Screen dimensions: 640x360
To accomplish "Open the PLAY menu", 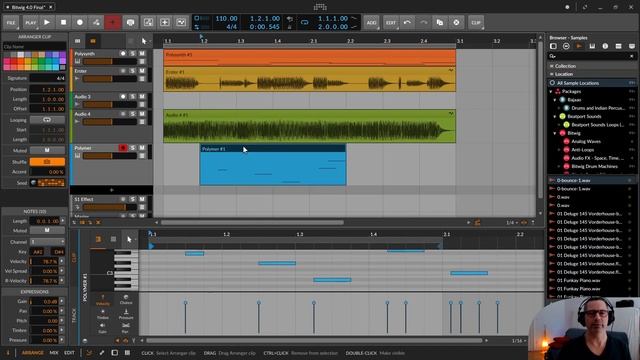I will pos(30,22).
